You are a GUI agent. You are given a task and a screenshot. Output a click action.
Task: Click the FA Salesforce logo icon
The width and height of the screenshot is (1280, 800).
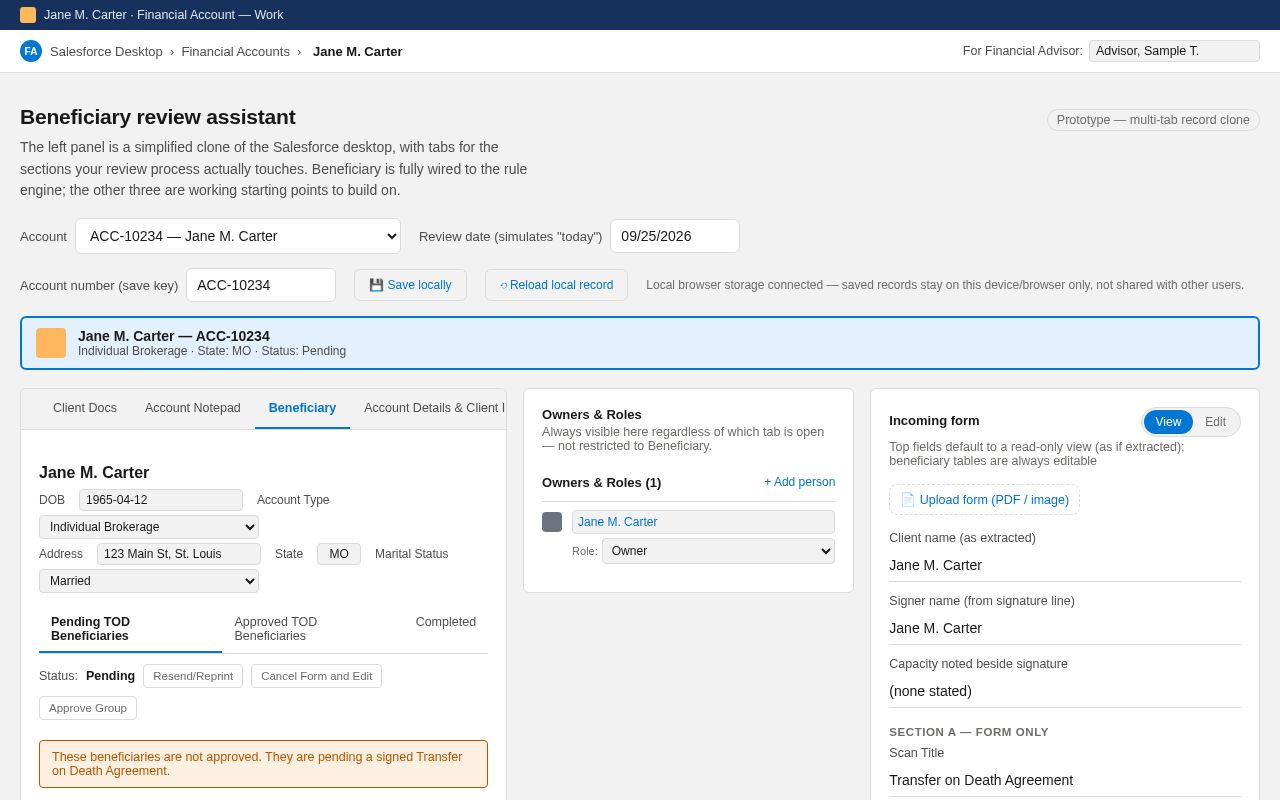pos(31,51)
